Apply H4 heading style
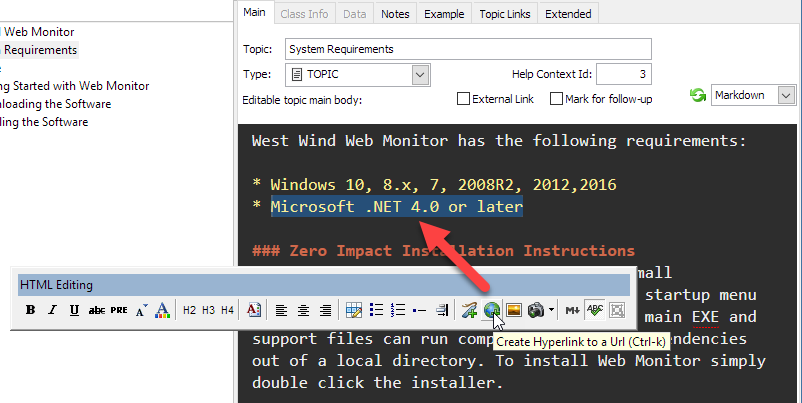The image size is (802, 403). point(227,310)
